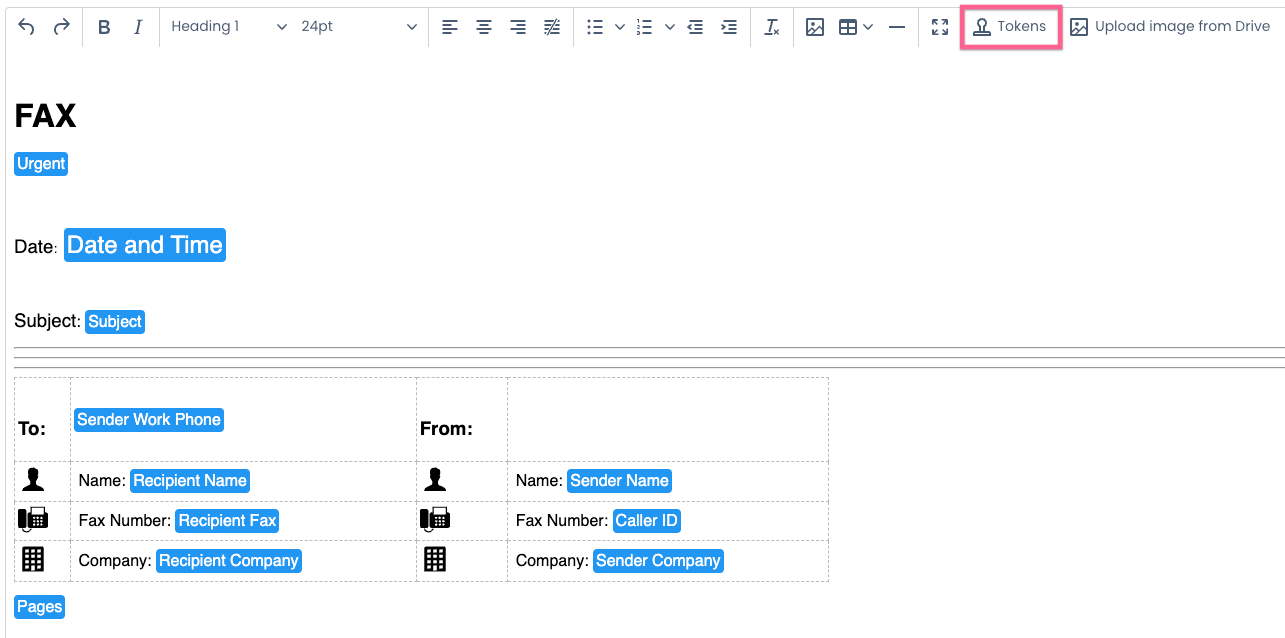Decrease the indent level
This screenshot has width=1285, height=638.
click(696, 27)
